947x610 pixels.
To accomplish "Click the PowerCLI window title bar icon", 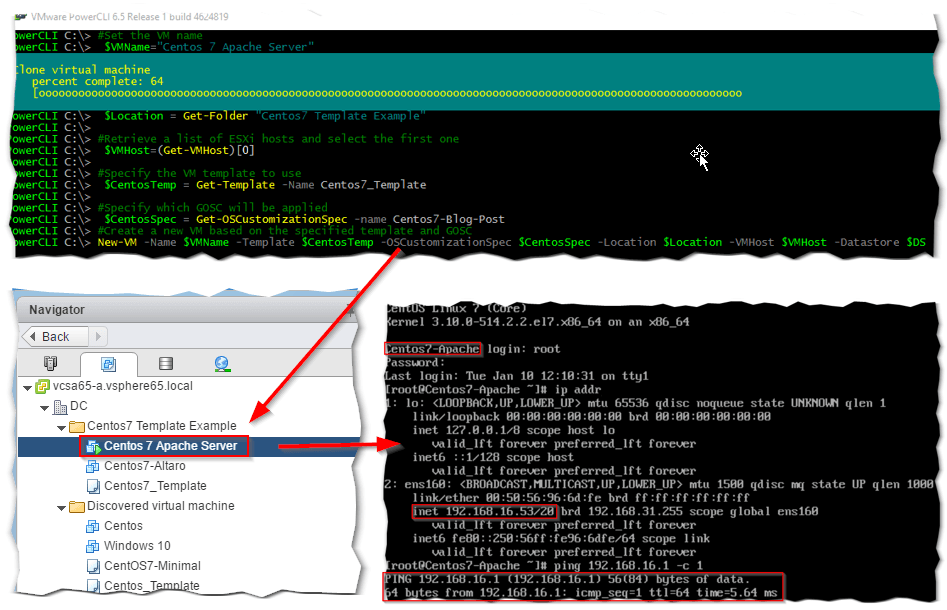I will point(21,17).
